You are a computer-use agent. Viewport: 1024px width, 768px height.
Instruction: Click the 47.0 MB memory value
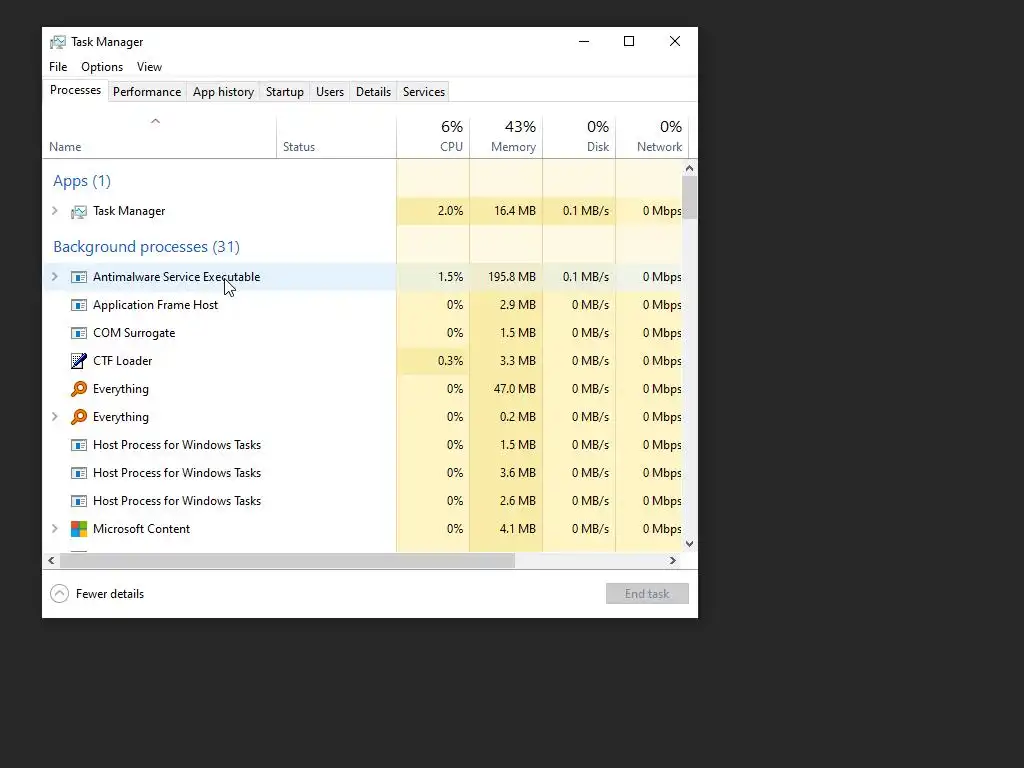click(515, 389)
